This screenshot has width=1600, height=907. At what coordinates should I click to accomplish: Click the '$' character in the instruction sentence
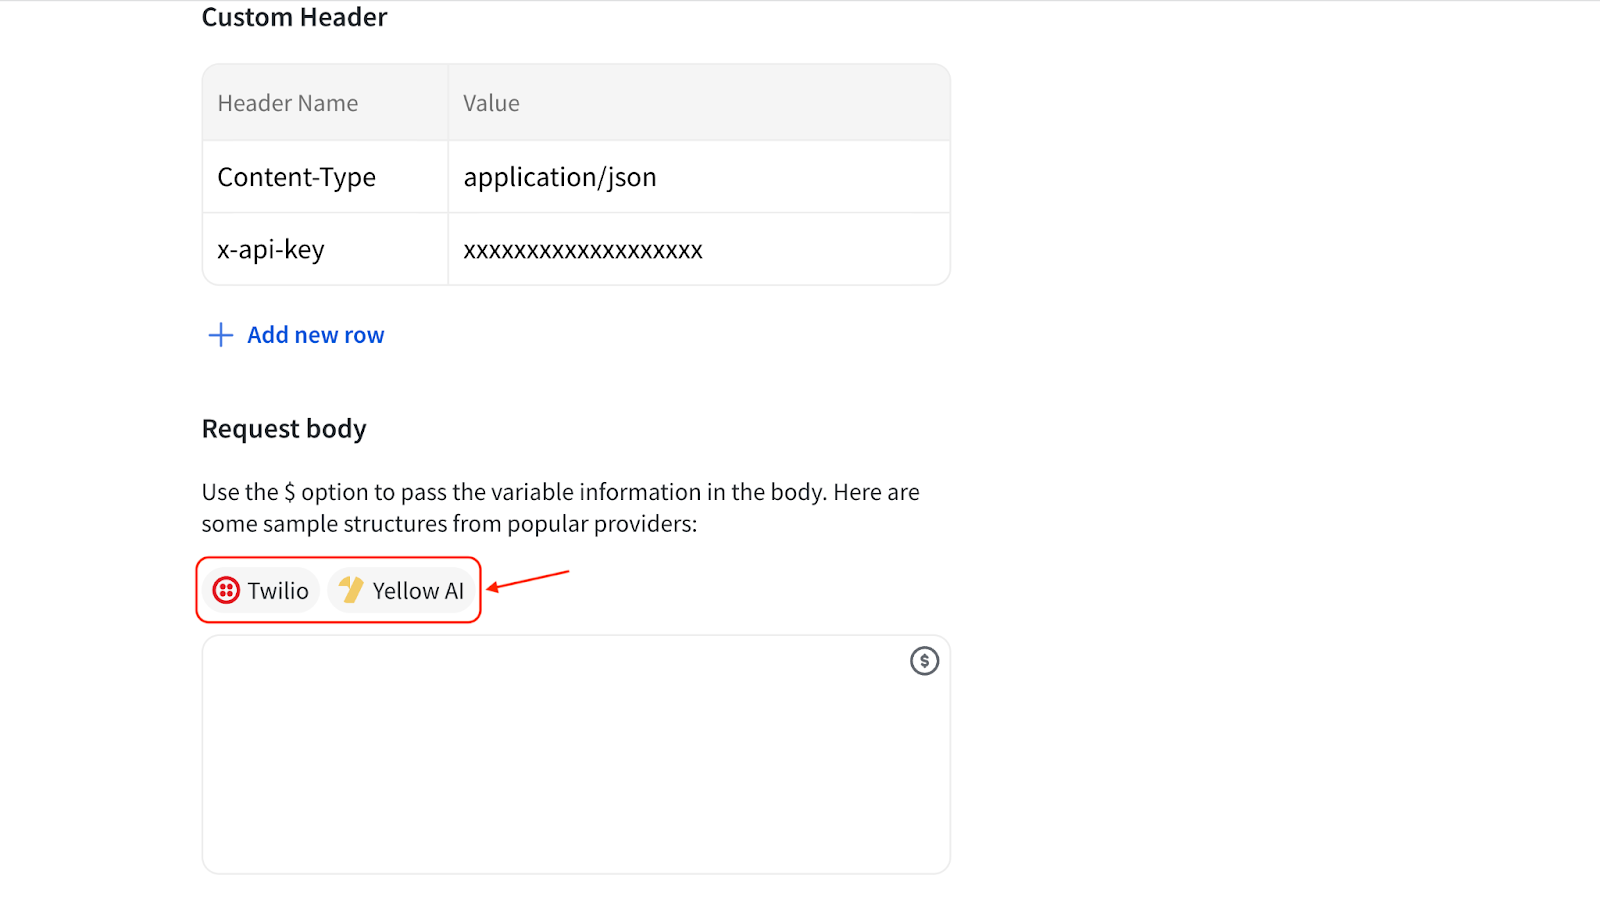tap(290, 492)
